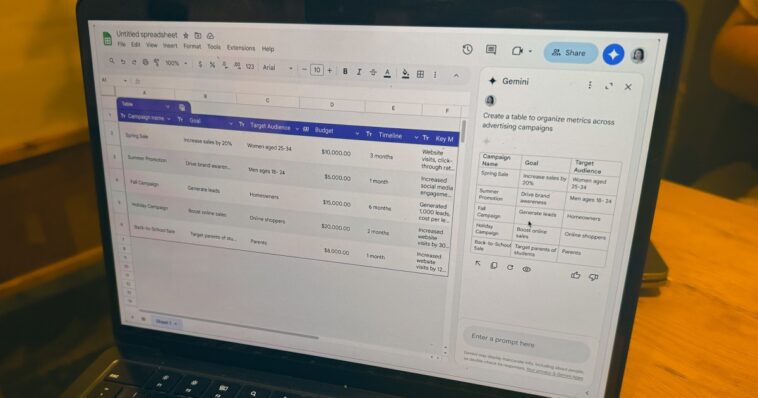Viewport: 758px width, 398px height.
Task: Increase decimal places
Action: point(237,65)
